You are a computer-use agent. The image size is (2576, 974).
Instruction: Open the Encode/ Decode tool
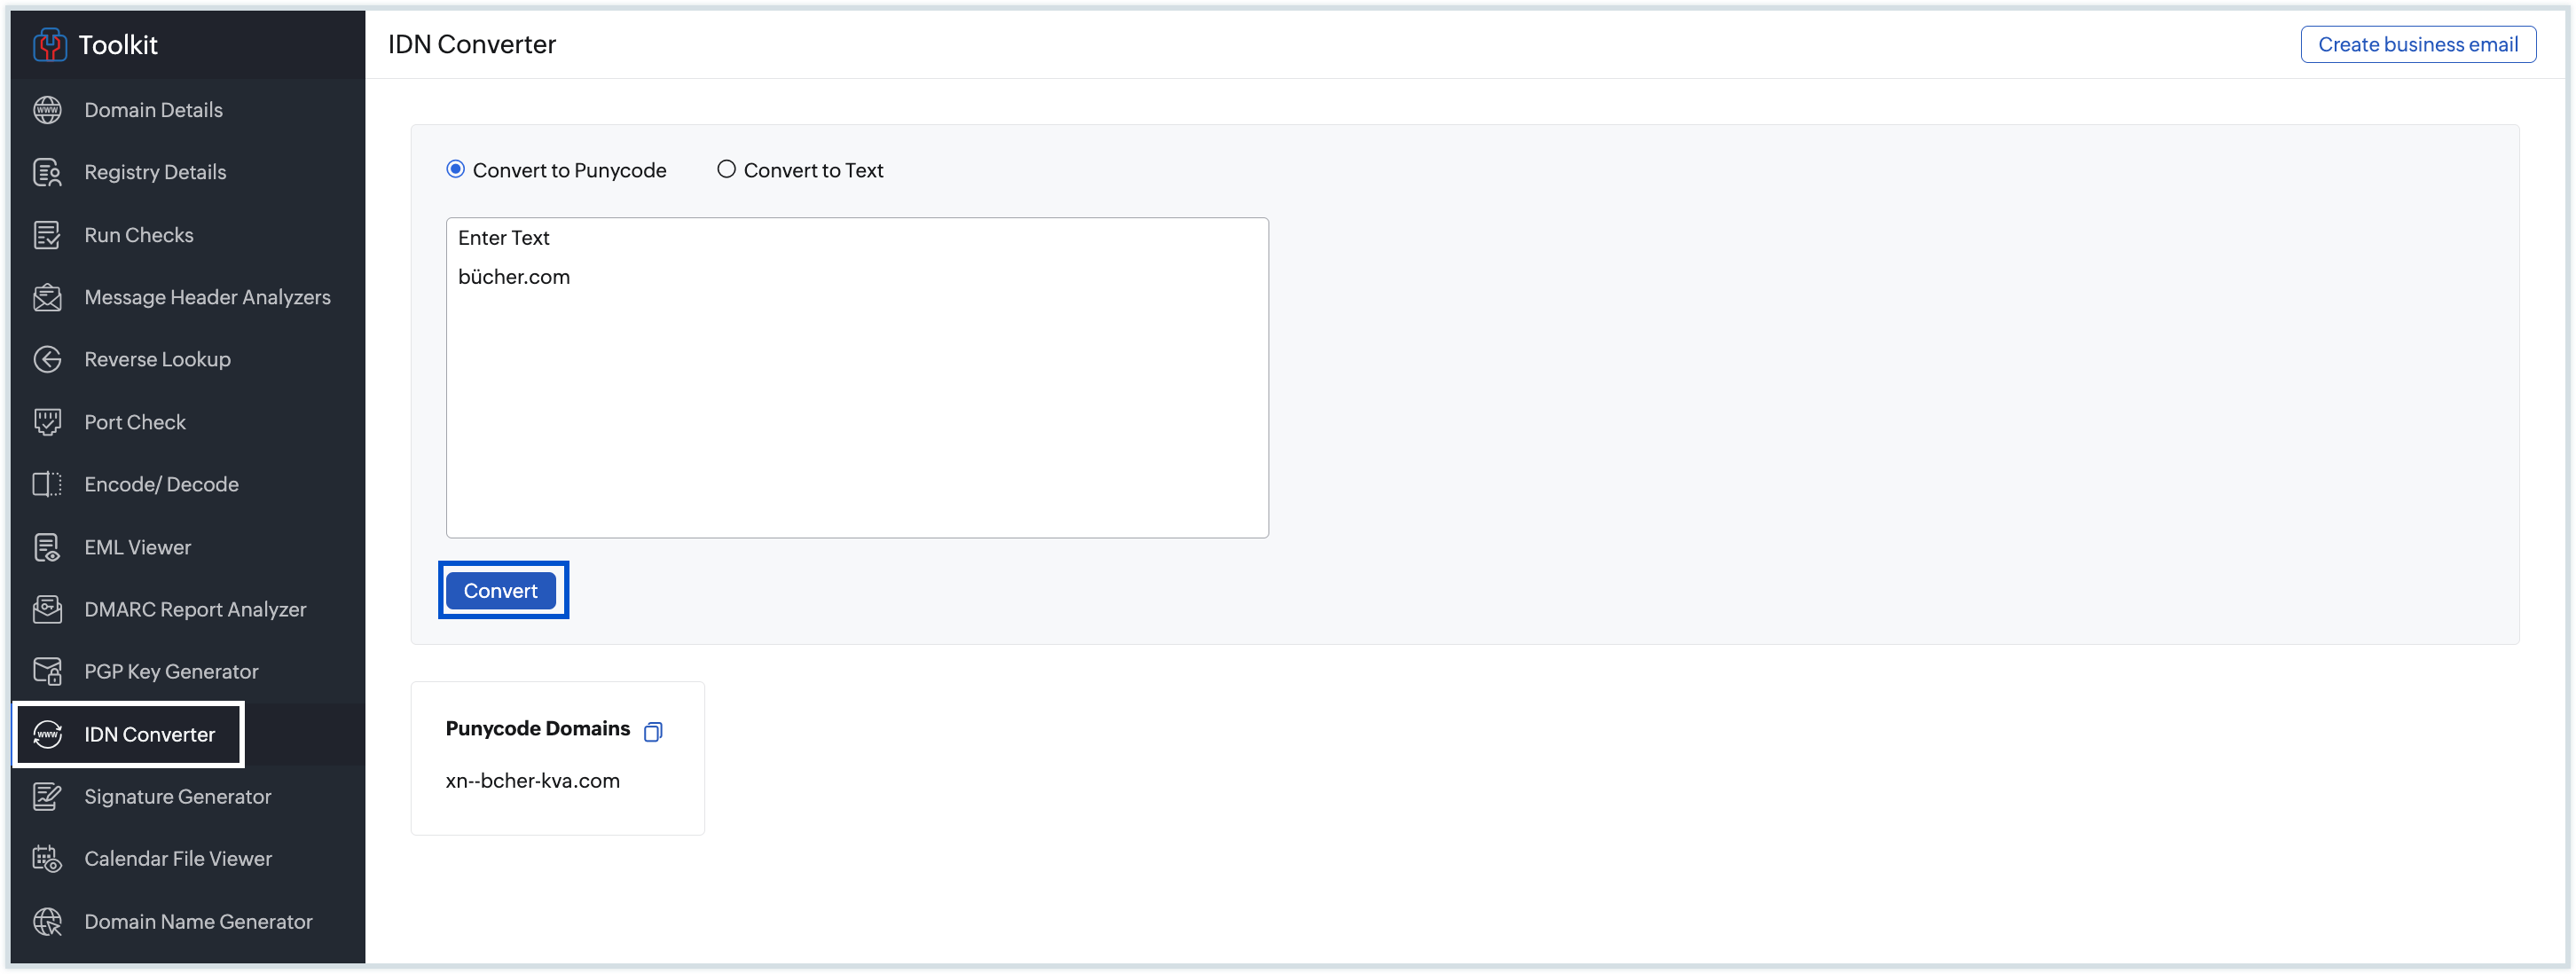click(161, 484)
